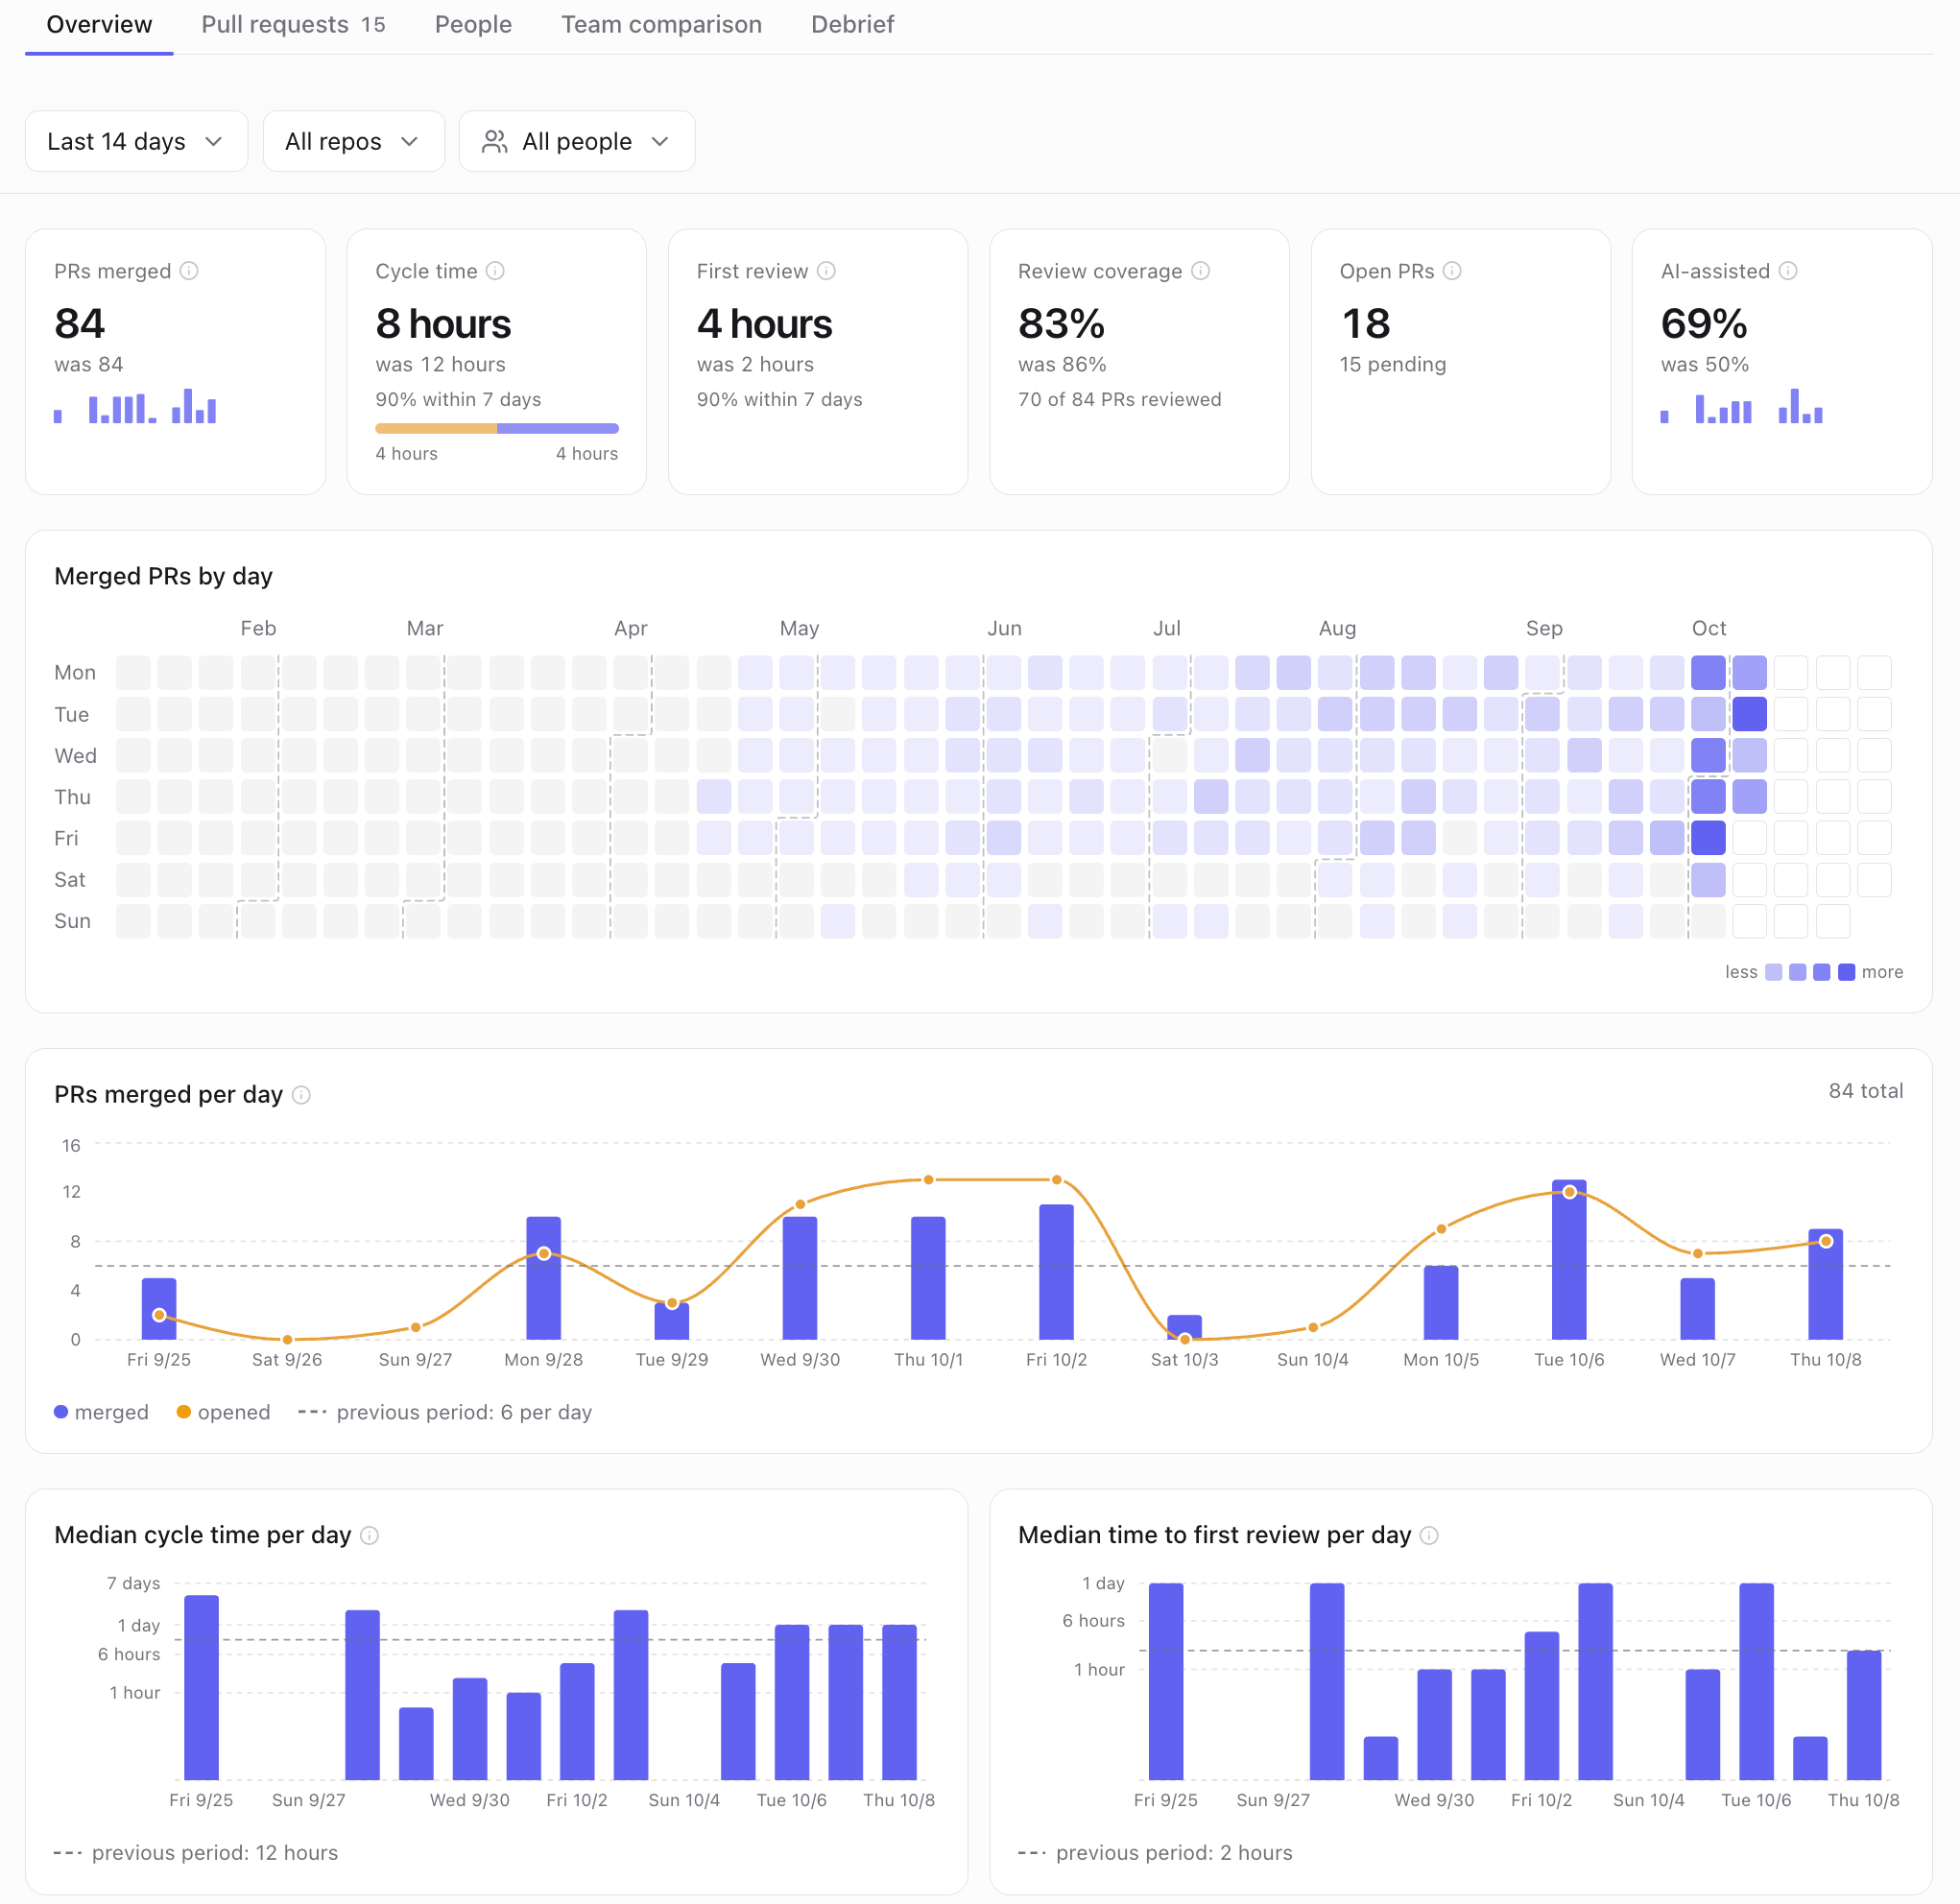Click the Fri 10/2 merged bar
Image resolution: width=1960 pixels, height=1904 pixels.
pyautogui.click(x=1056, y=1272)
